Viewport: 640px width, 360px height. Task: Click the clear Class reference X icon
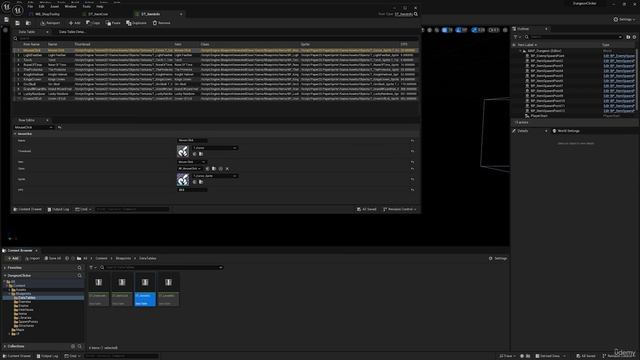click(227, 169)
